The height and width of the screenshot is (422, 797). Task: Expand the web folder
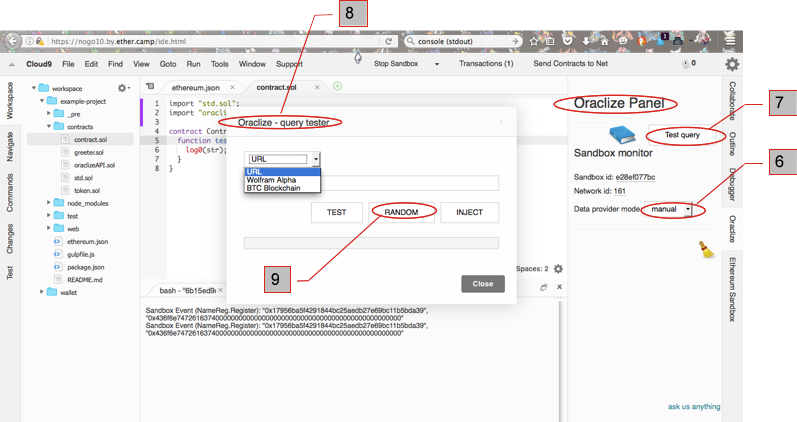[49, 228]
